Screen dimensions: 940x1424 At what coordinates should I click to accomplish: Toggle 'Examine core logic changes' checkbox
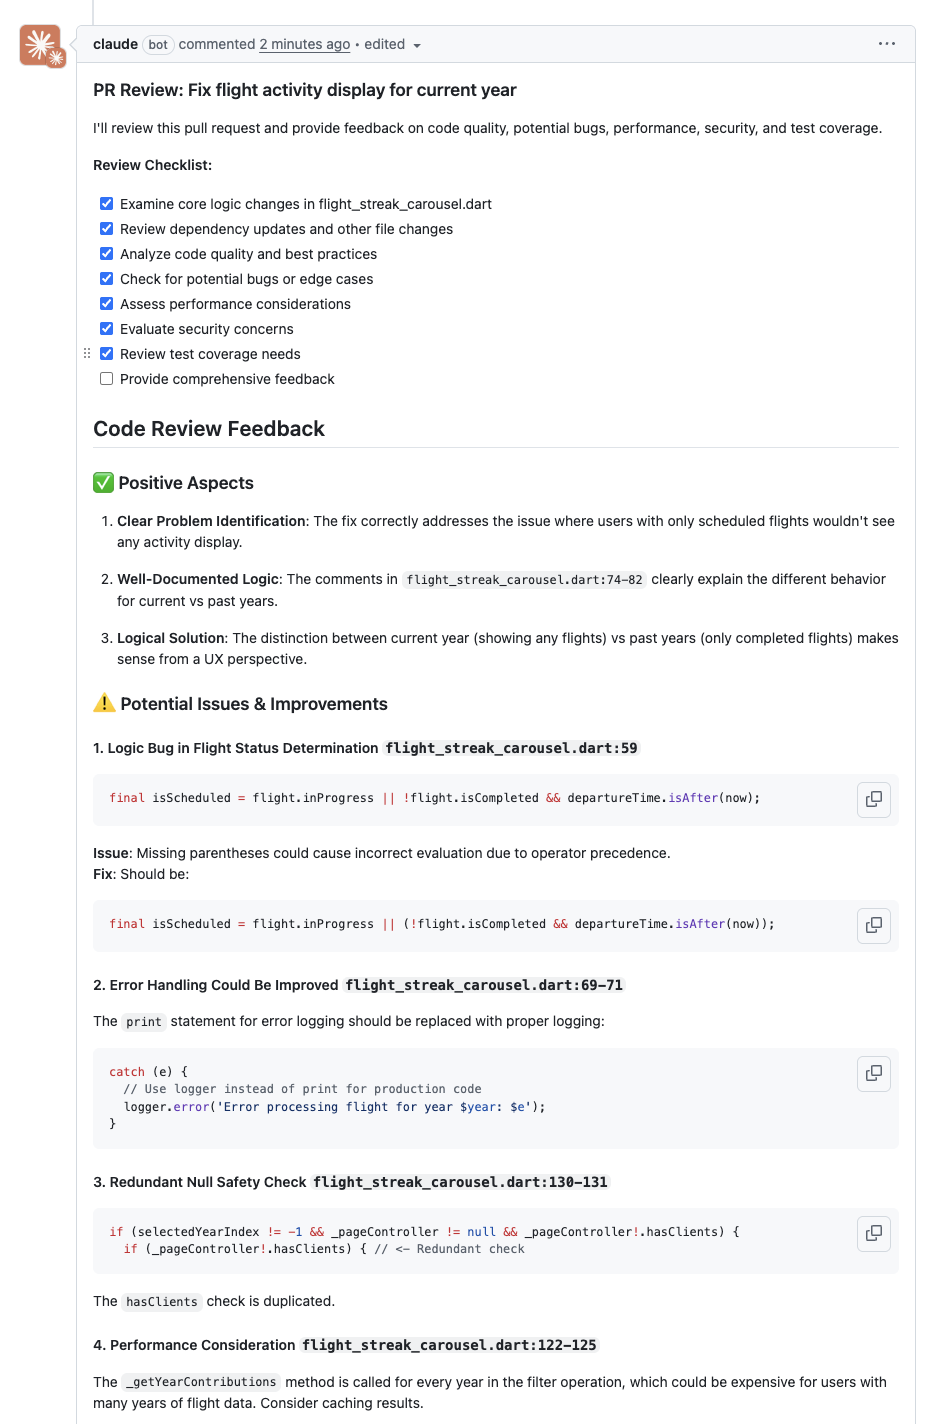coord(107,204)
